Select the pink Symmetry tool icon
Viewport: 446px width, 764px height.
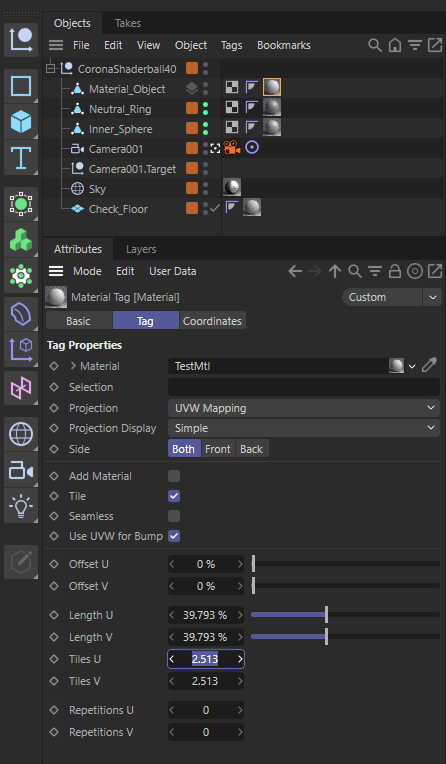click(x=21, y=388)
